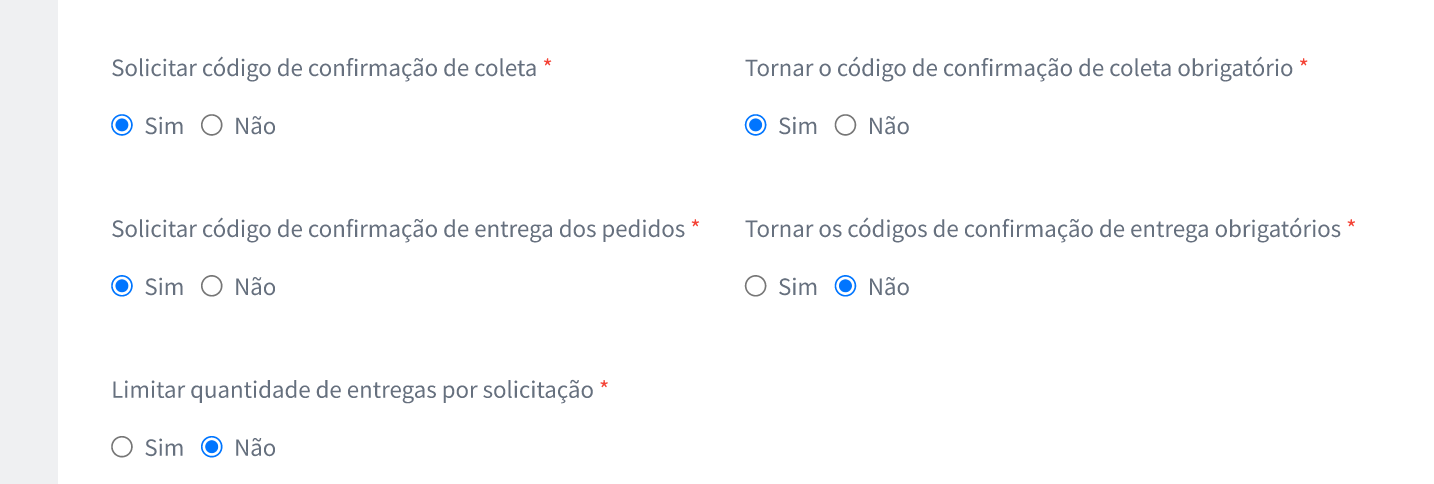This screenshot has width=1434, height=484.
Task: Choose Sim for Tornar código de coleta obrigatório
Action: pos(756,126)
